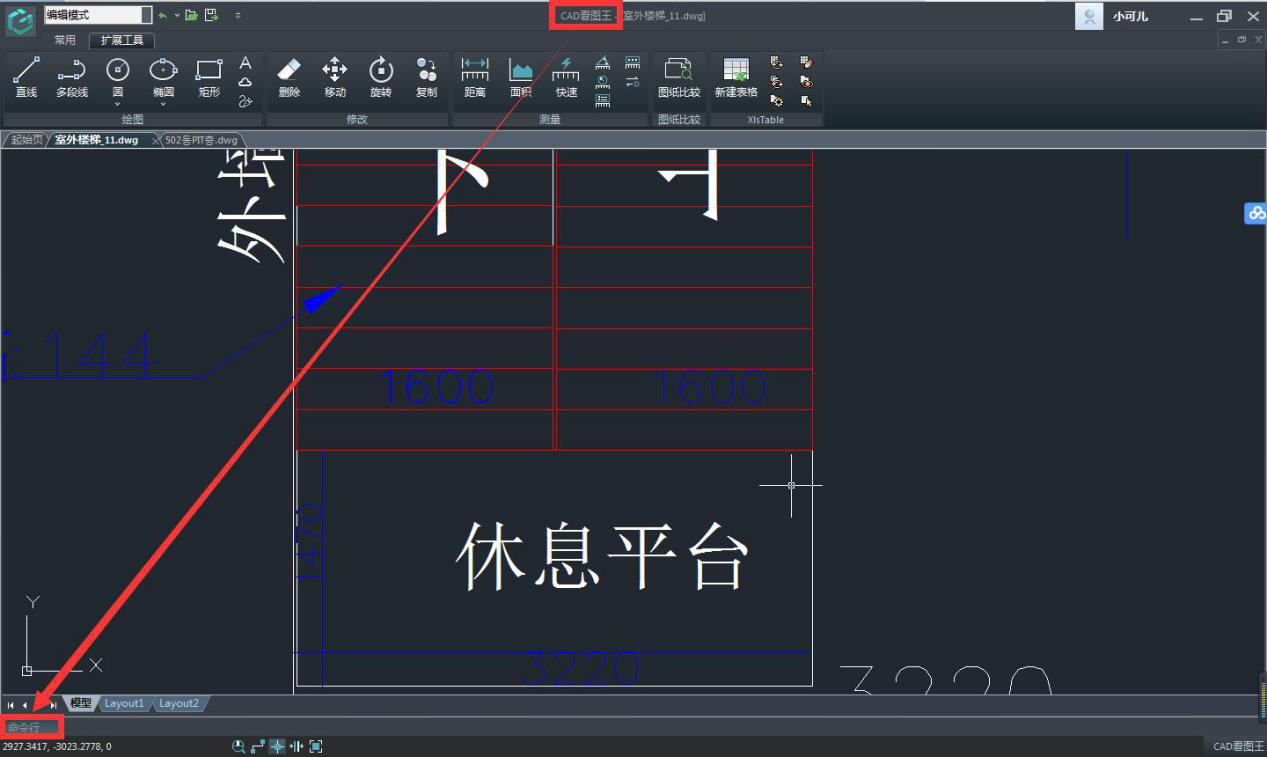Select the 移动 move tool
The image size is (1267, 757).
335,78
